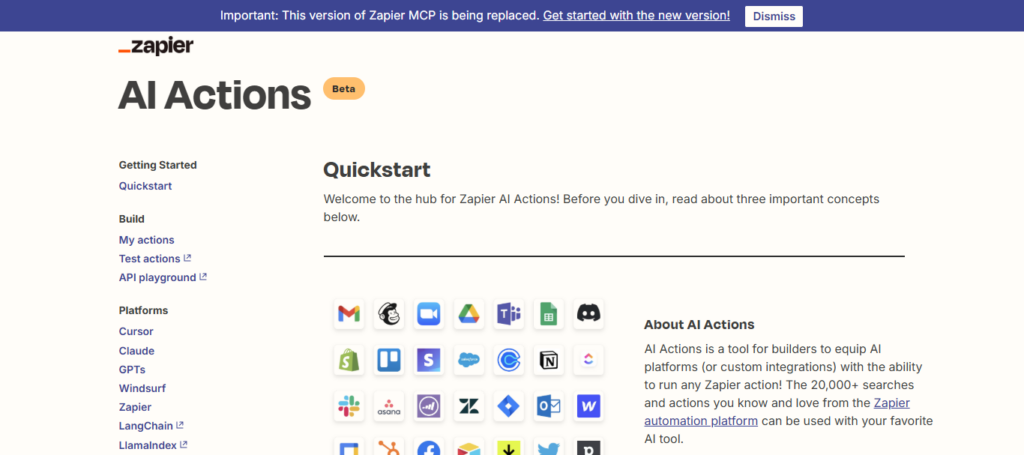Image resolution: width=1024 pixels, height=455 pixels.
Task: Click the Mailchimp monkey icon
Action: click(389, 314)
